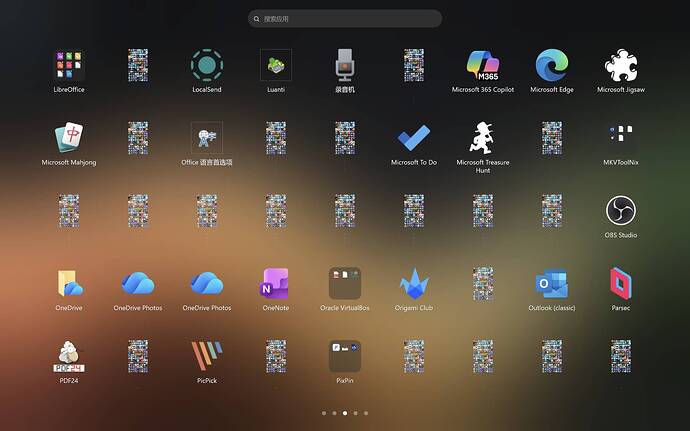Open Microsoft Treasure Hunt
The width and height of the screenshot is (690, 431).
[x=483, y=138]
